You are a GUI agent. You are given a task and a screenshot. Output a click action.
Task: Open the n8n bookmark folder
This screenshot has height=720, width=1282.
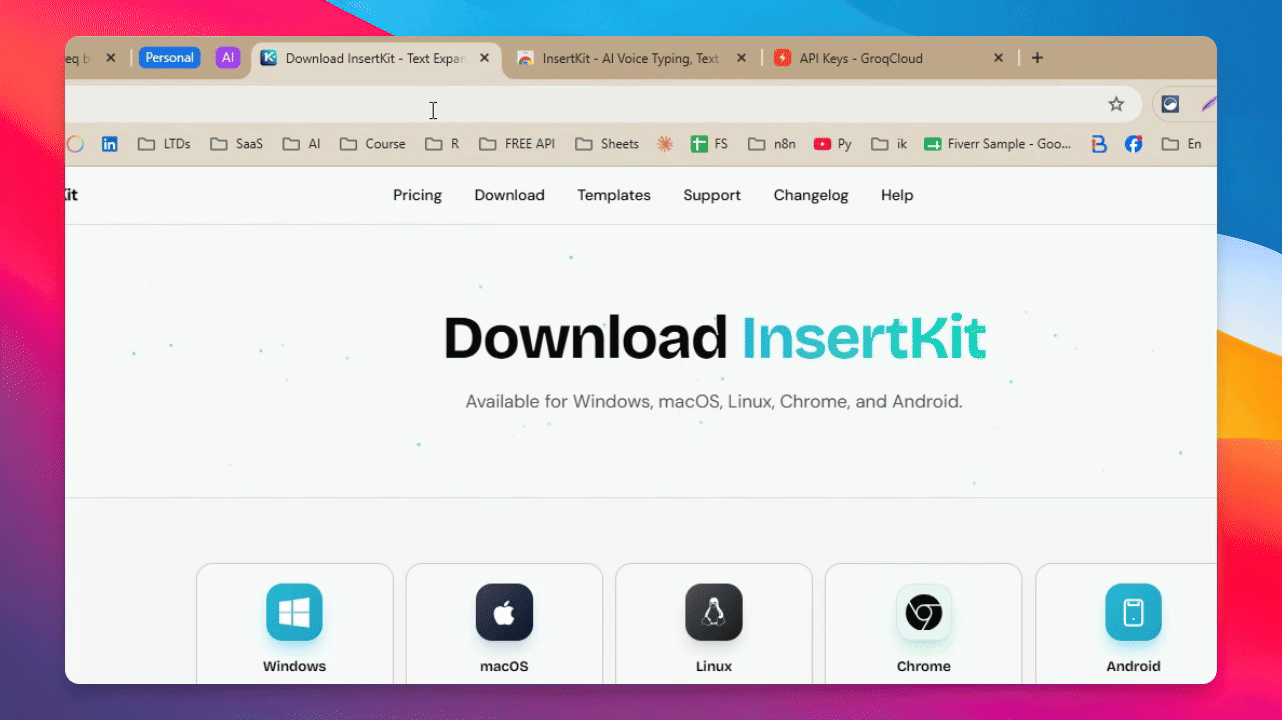772,144
